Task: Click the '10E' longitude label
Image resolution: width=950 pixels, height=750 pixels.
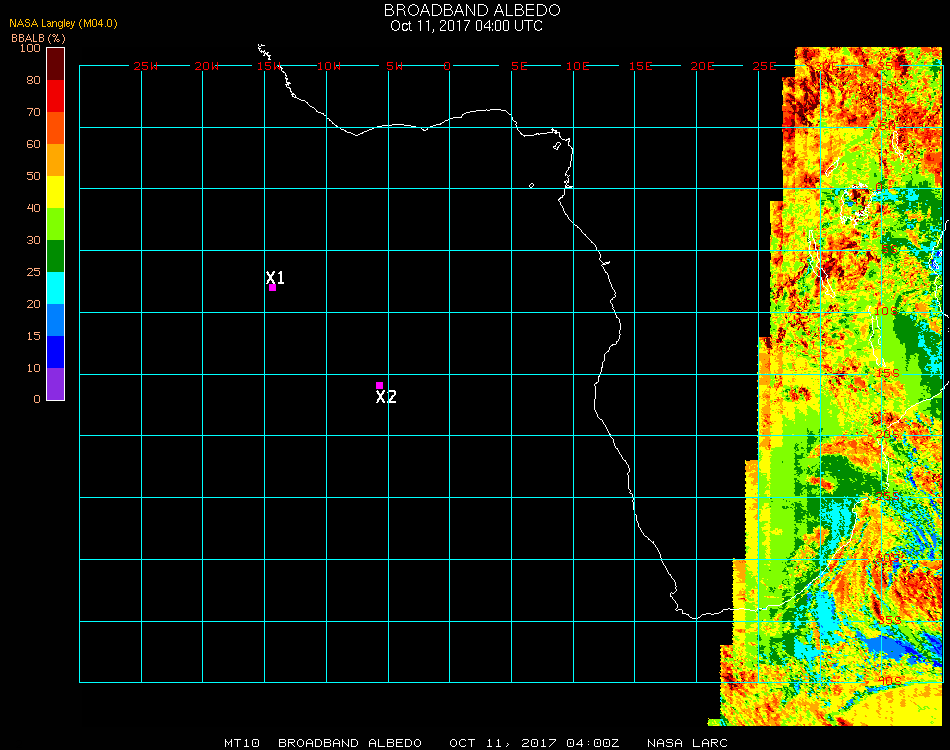Action: tap(577, 66)
